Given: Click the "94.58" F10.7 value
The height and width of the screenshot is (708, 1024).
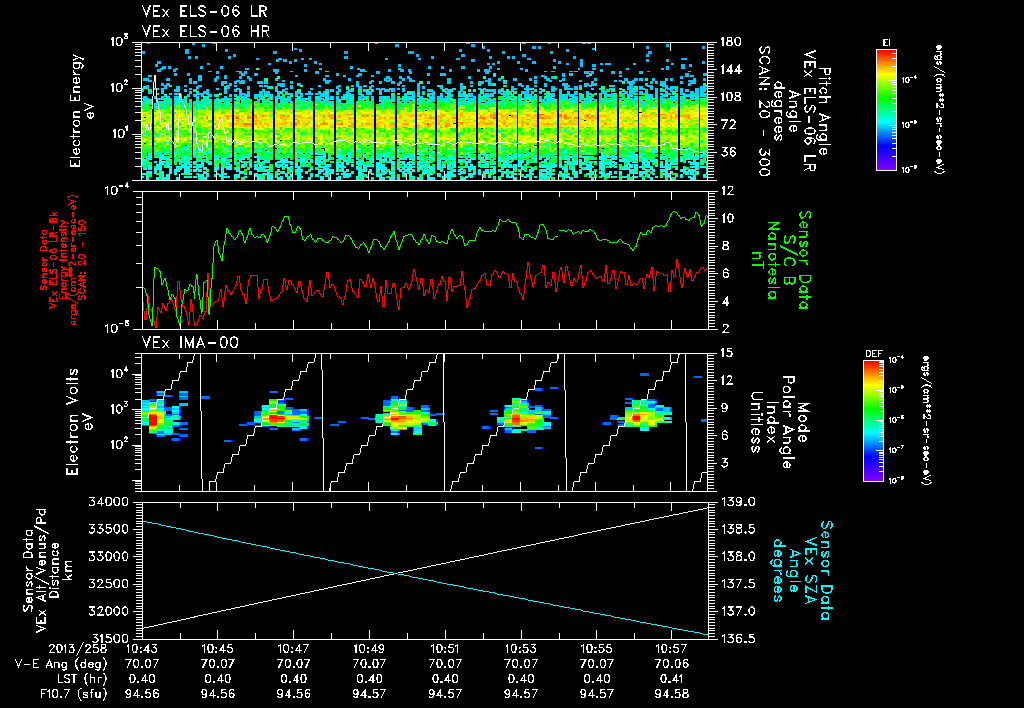Looking at the screenshot, I should (x=672, y=694).
